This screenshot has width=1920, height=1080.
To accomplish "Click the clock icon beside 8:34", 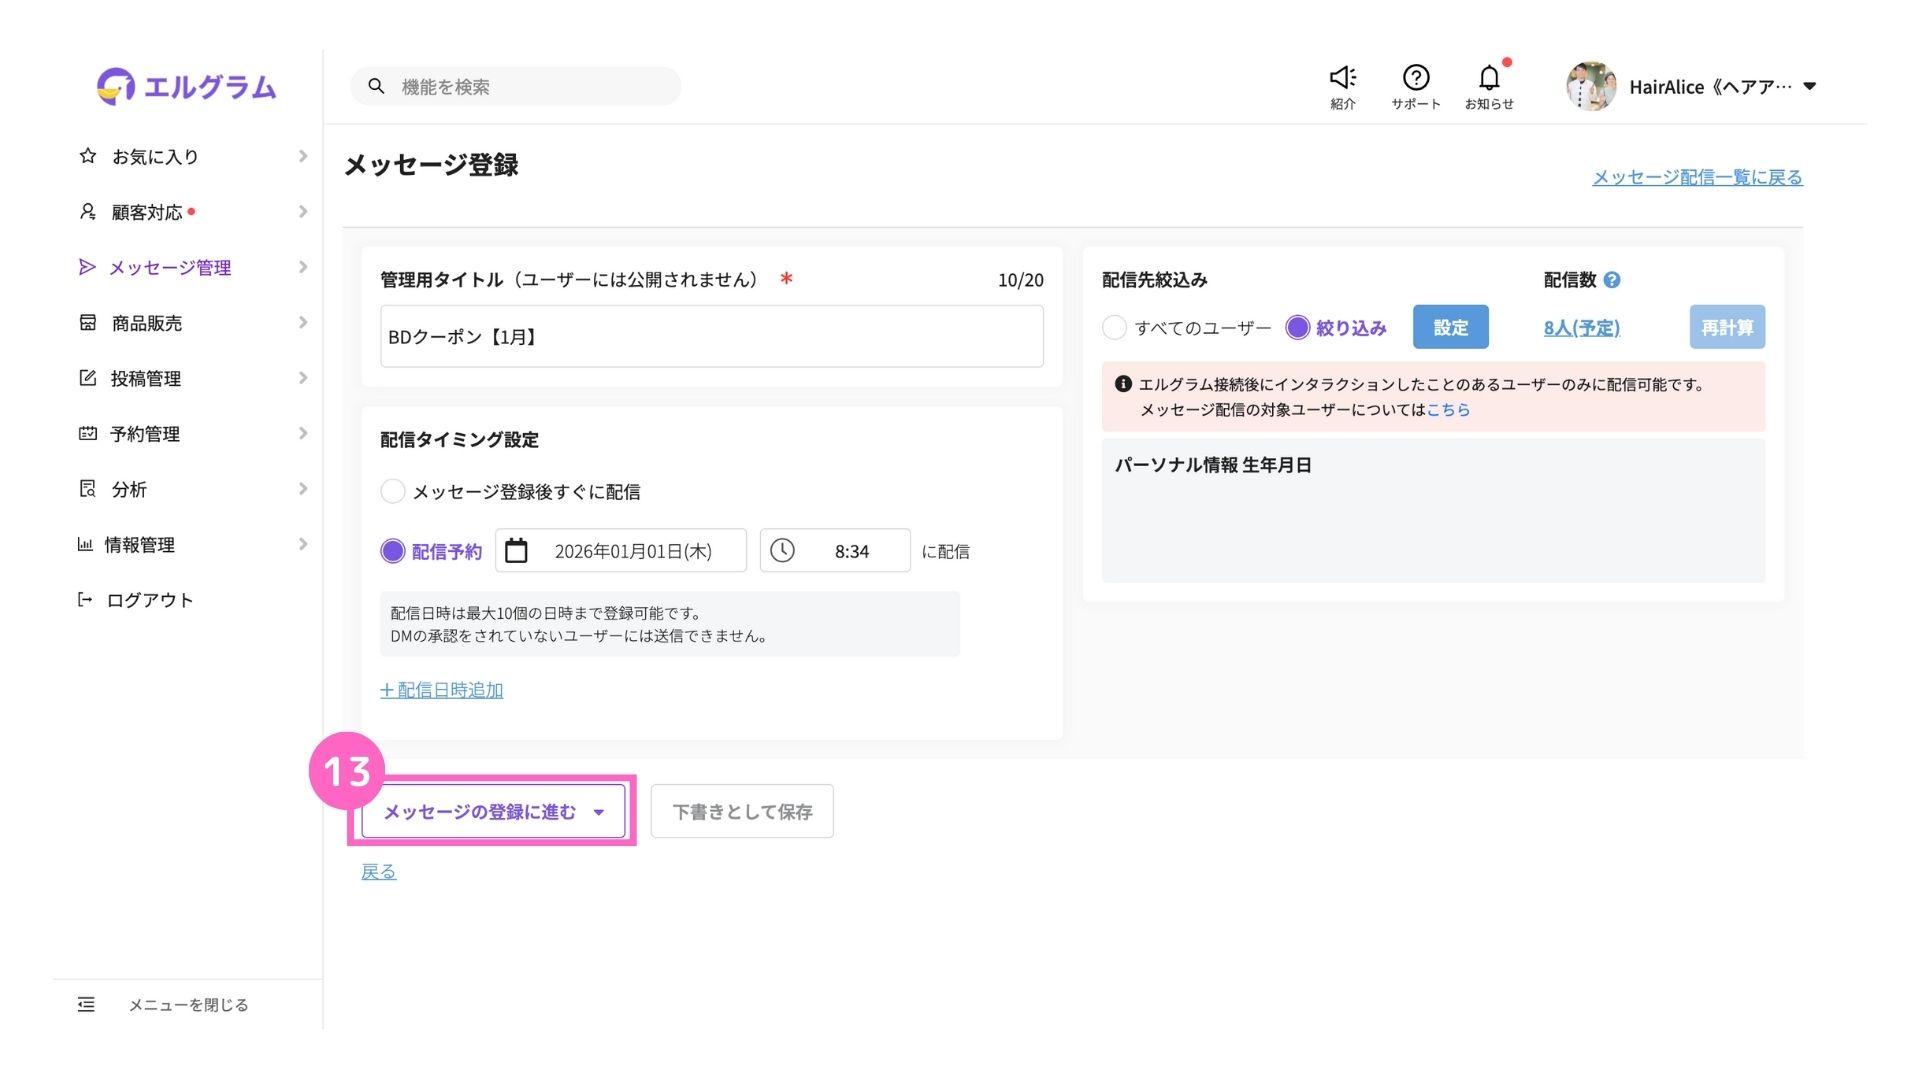I will point(782,551).
